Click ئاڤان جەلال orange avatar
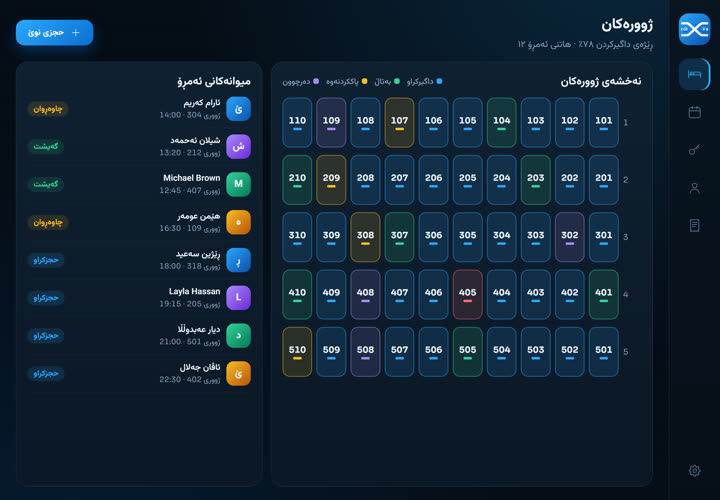 tap(238, 373)
